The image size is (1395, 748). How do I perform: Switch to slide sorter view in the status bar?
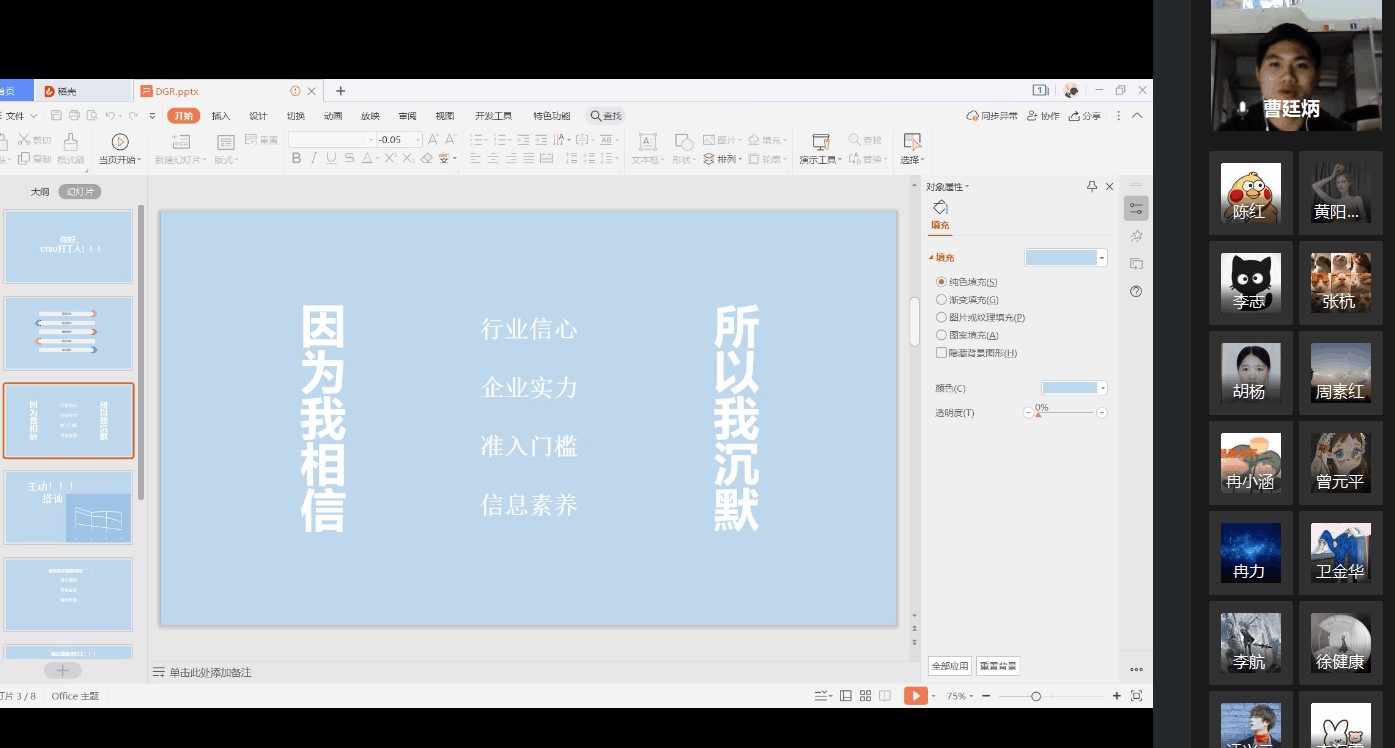coord(866,696)
